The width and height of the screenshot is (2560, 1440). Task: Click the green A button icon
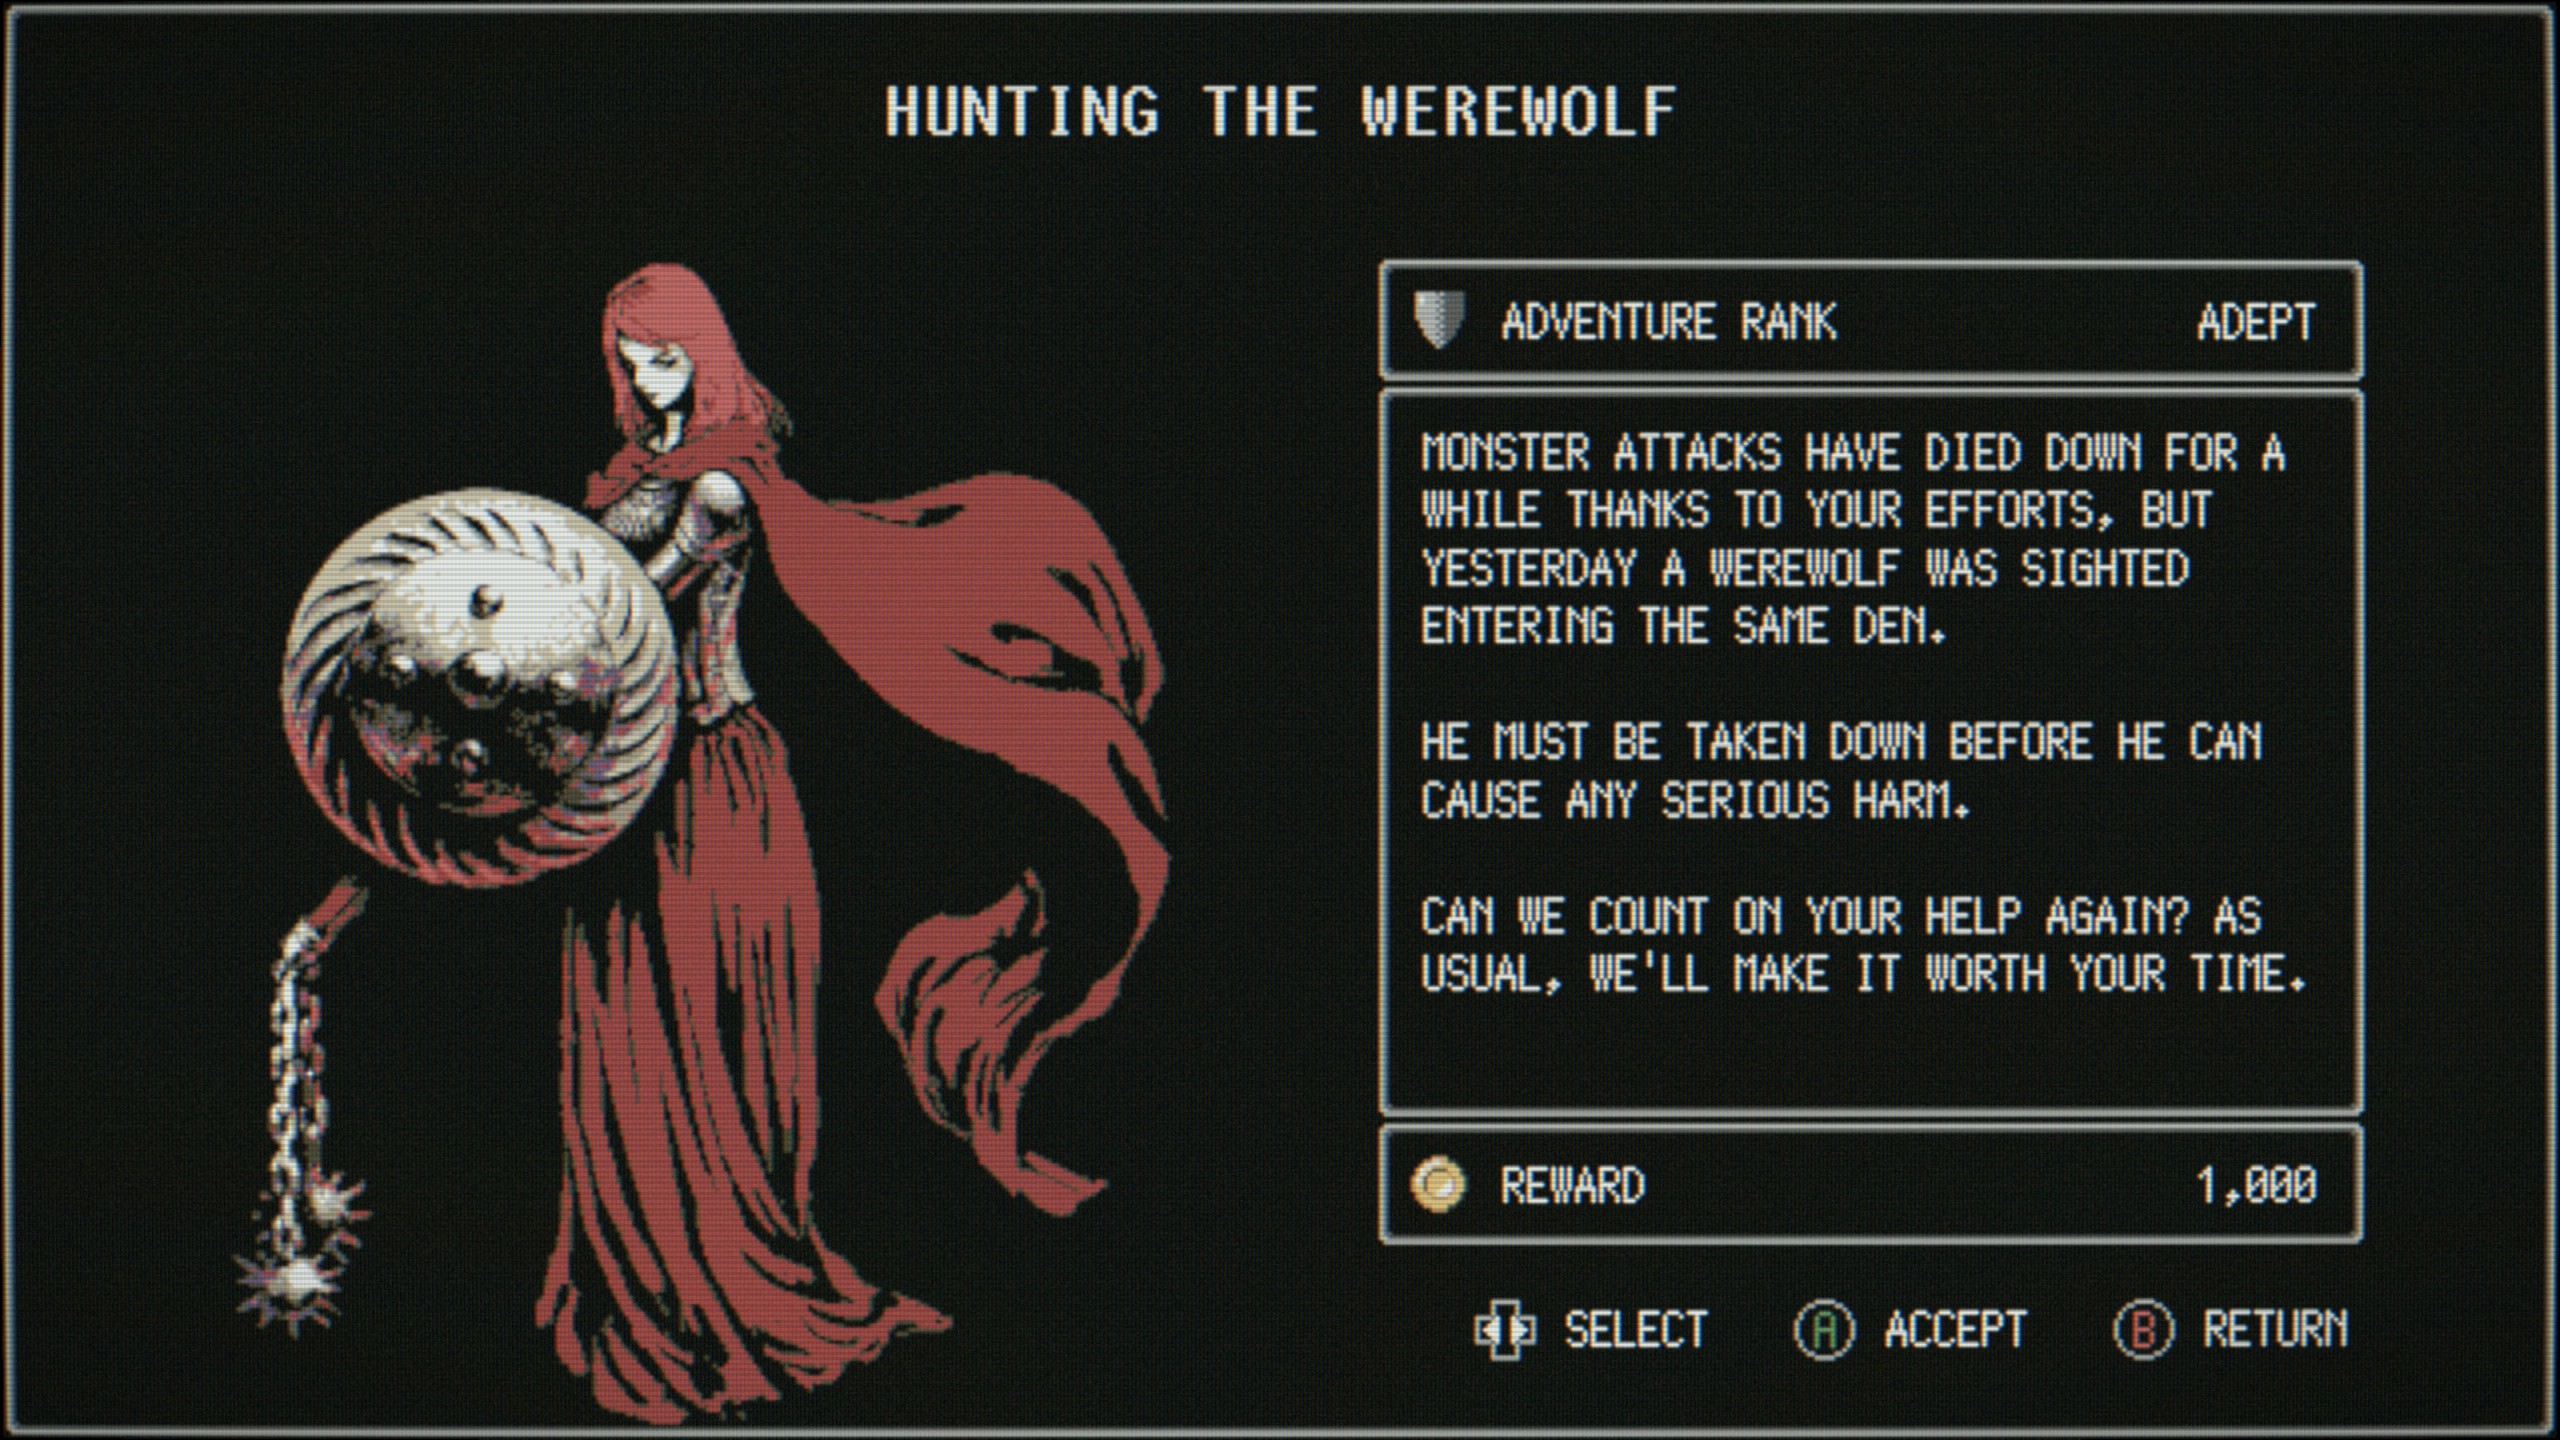pos(1824,1330)
